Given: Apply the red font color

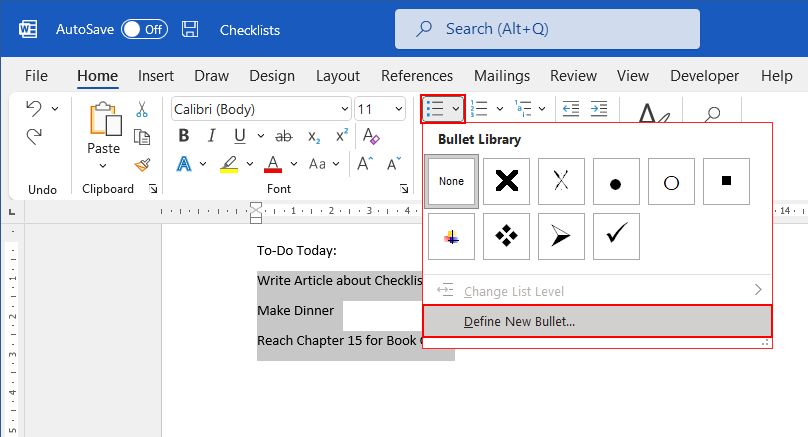Looking at the screenshot, I should (273, 164).
